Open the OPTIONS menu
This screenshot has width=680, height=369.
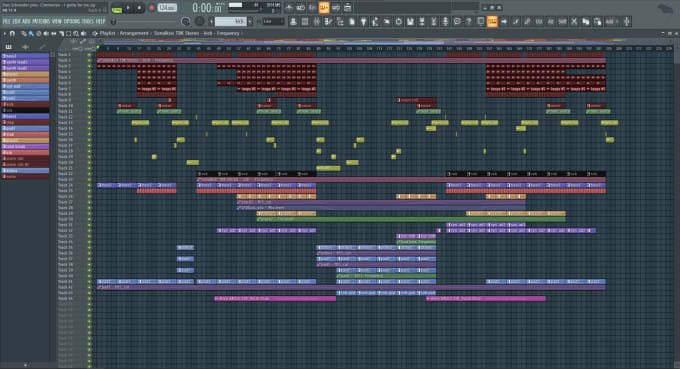point(72,21)
